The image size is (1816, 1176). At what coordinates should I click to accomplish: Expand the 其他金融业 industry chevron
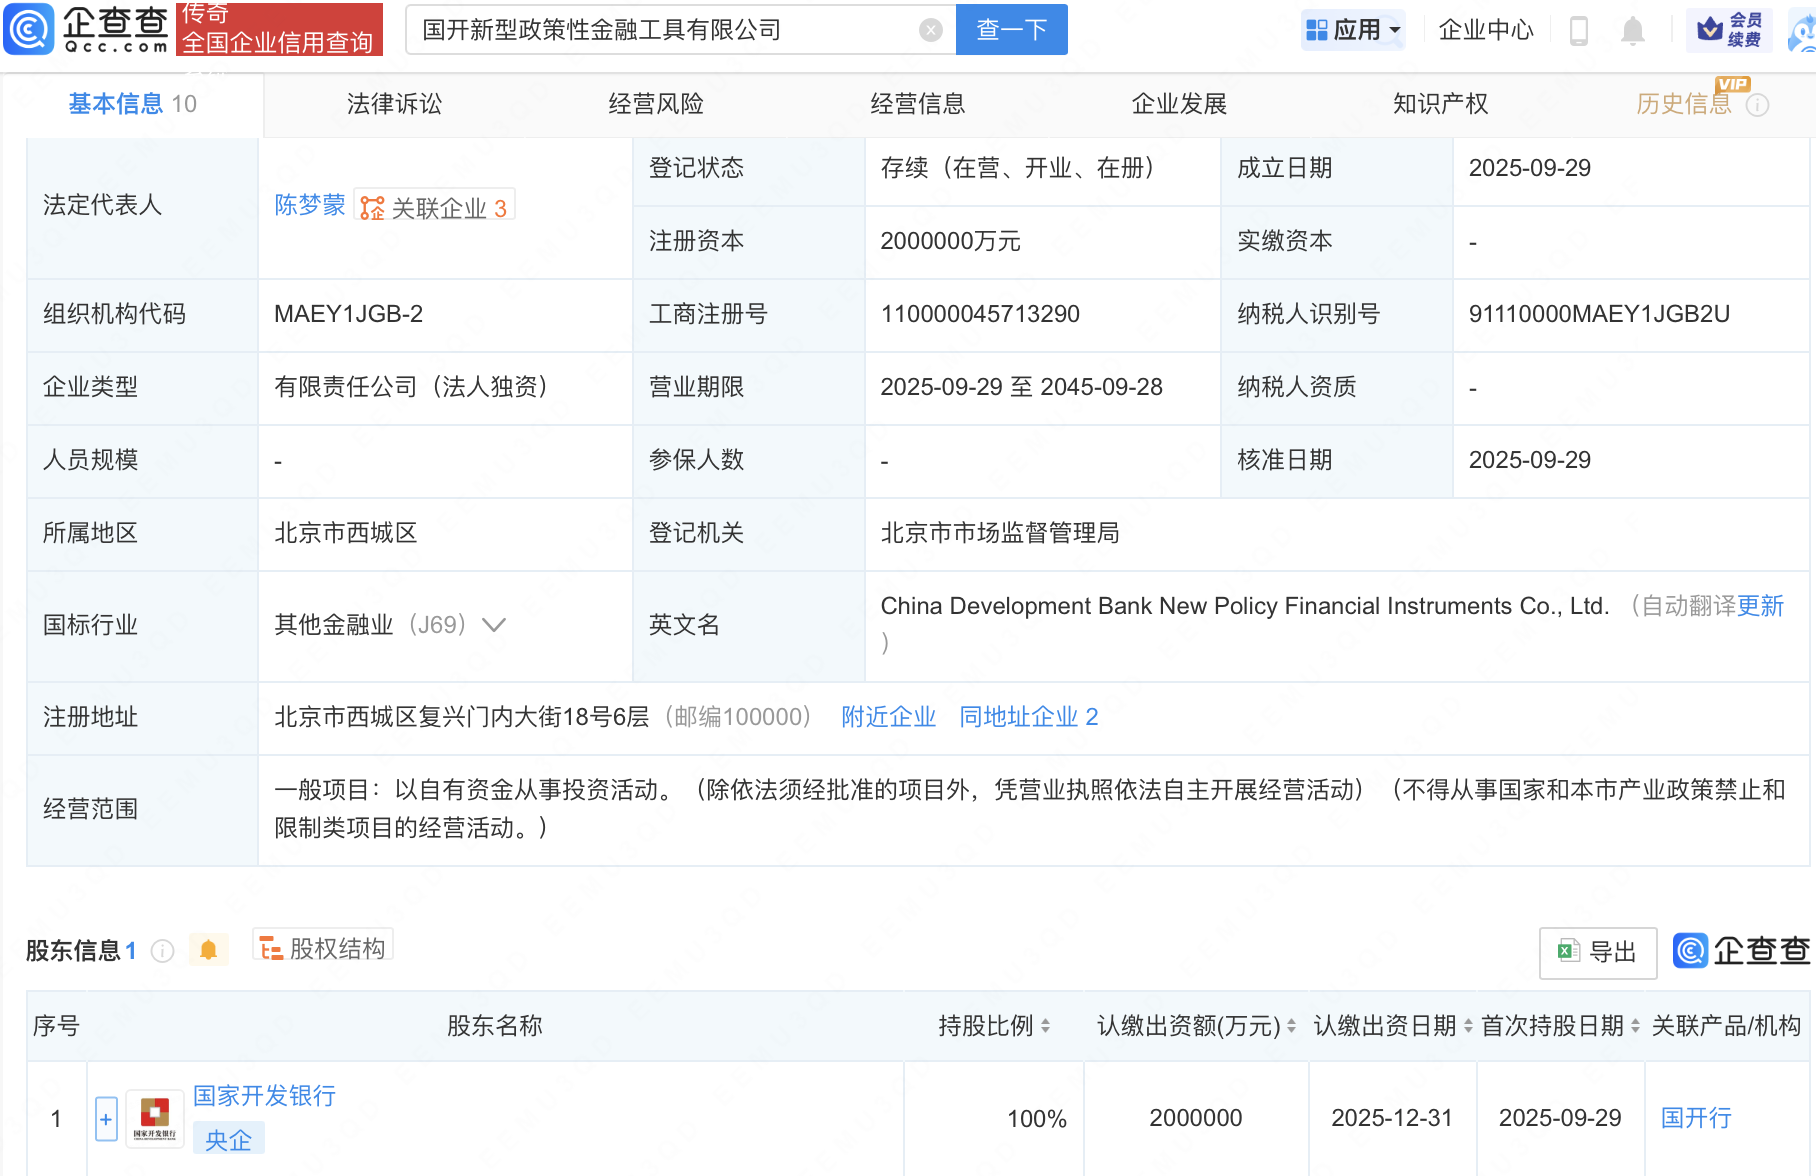(494, 625)
